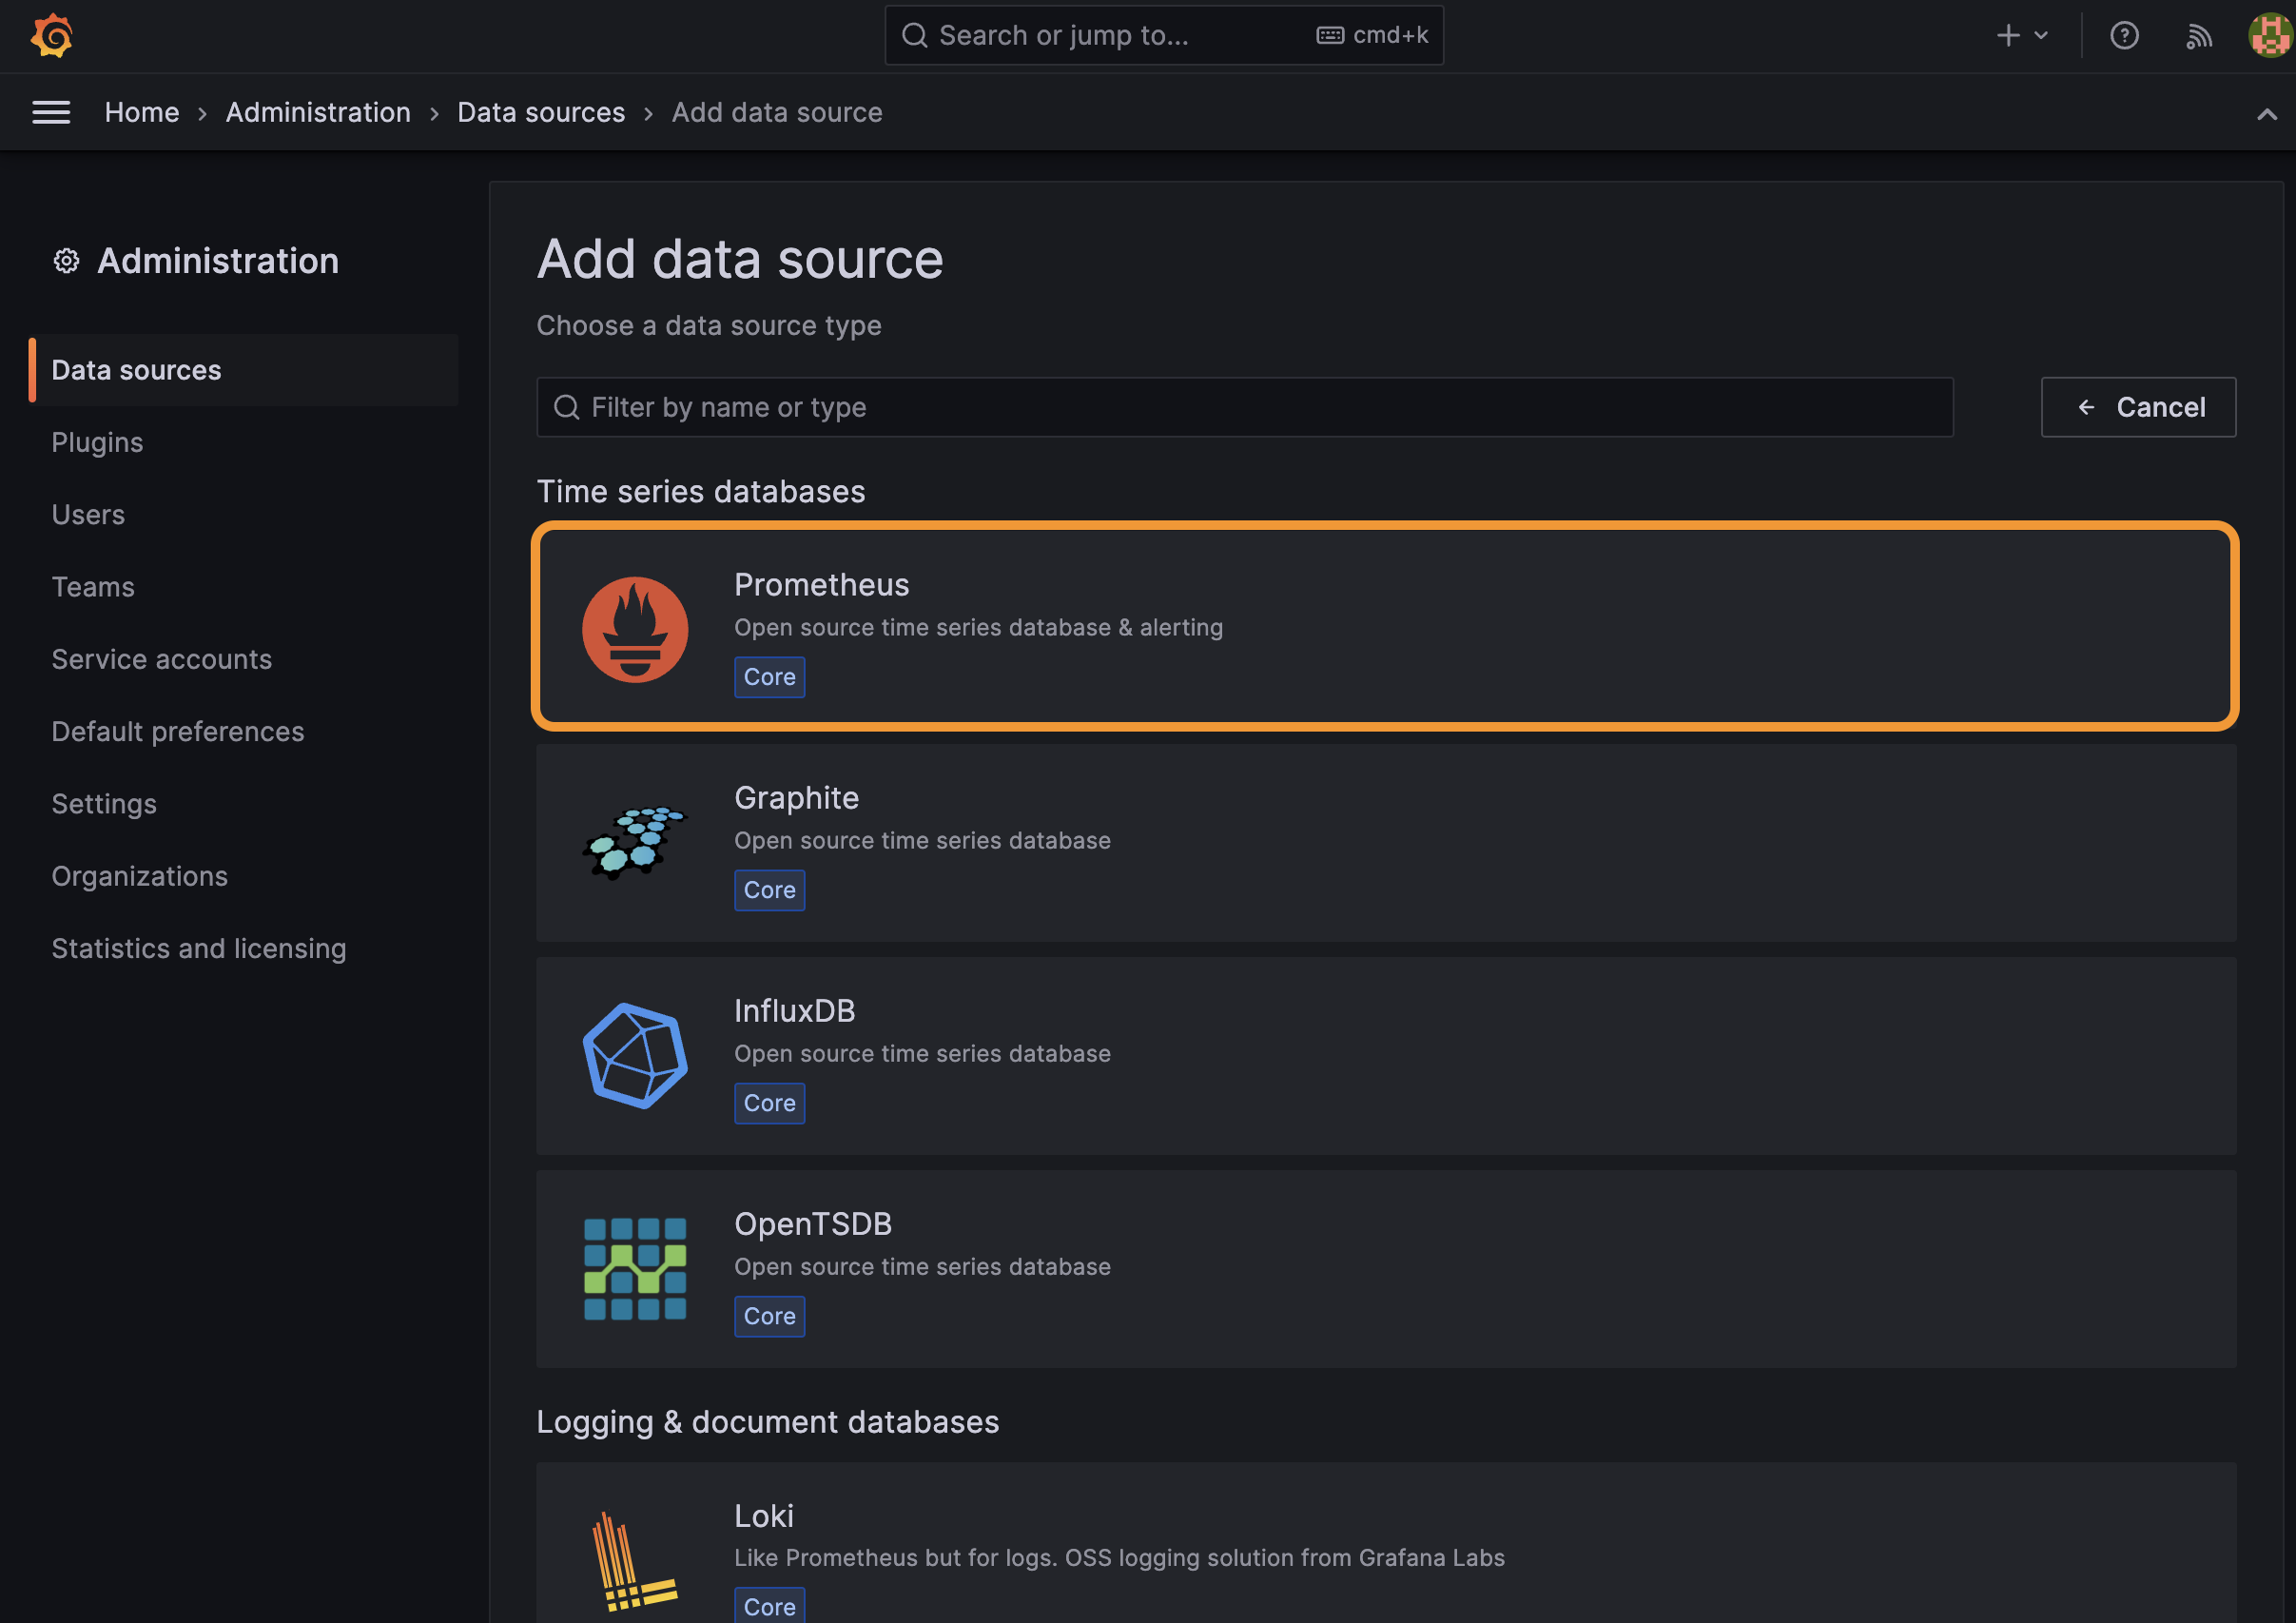Focus the Filter by name or type field
Image resolution: width=2296 pixels, height=1623 pixels.
pyautogui.click(x=1244, y=407)
